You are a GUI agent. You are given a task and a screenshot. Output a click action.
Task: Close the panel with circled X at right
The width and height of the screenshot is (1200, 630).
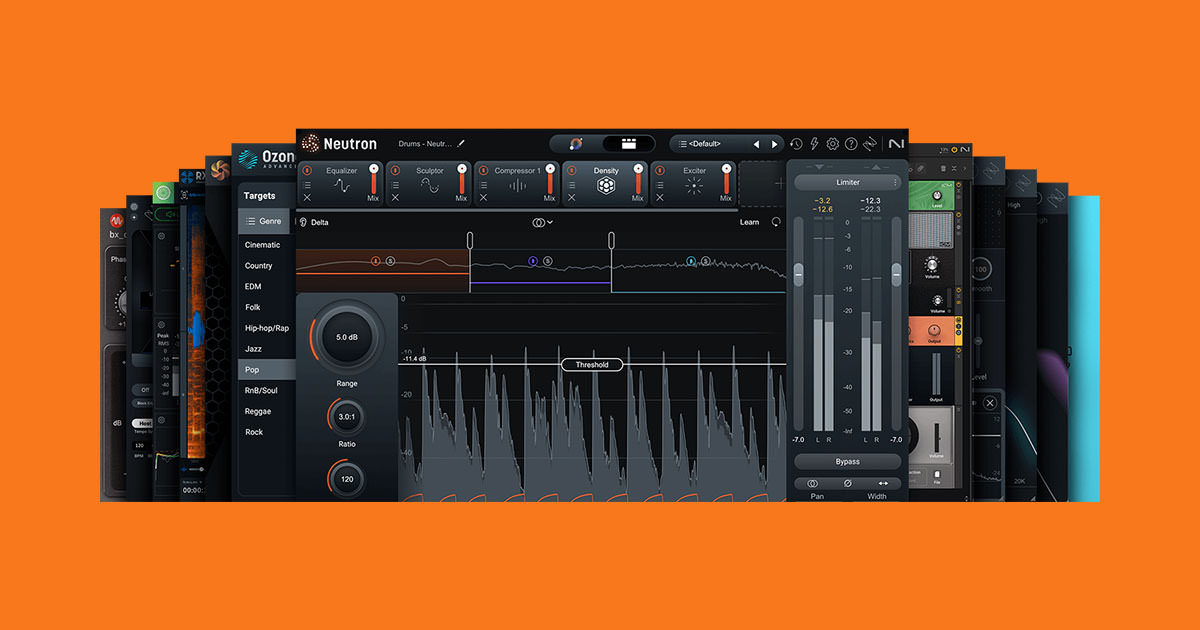pos(989,402)
